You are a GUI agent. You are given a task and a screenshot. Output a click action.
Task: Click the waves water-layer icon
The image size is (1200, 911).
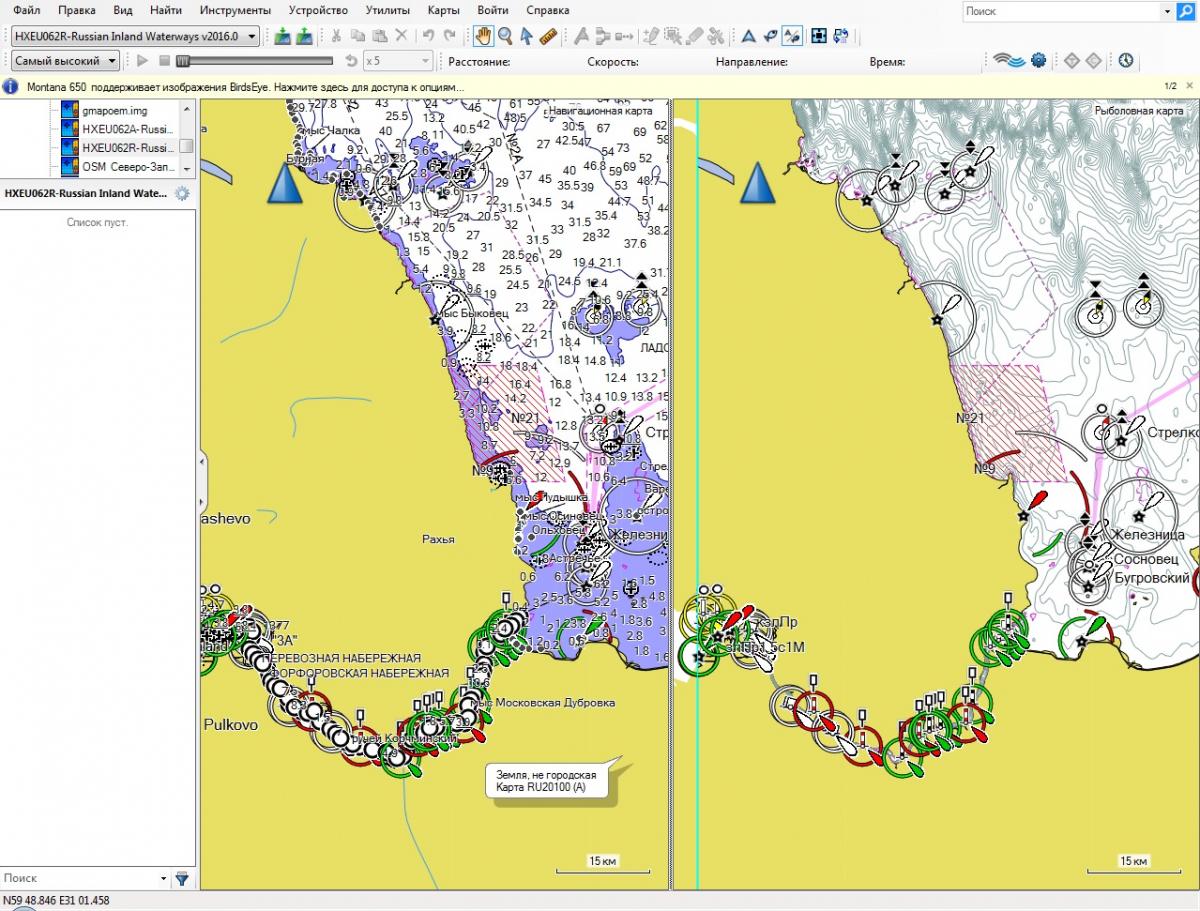tap(1008, 61)
